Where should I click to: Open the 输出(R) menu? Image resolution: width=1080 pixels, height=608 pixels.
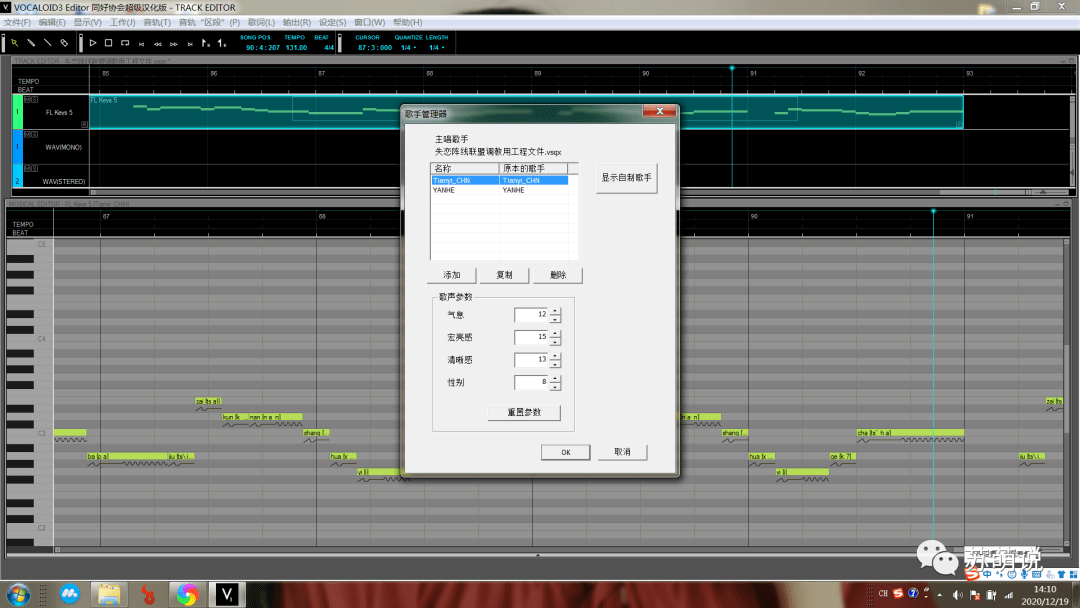[x=297, y=23]
